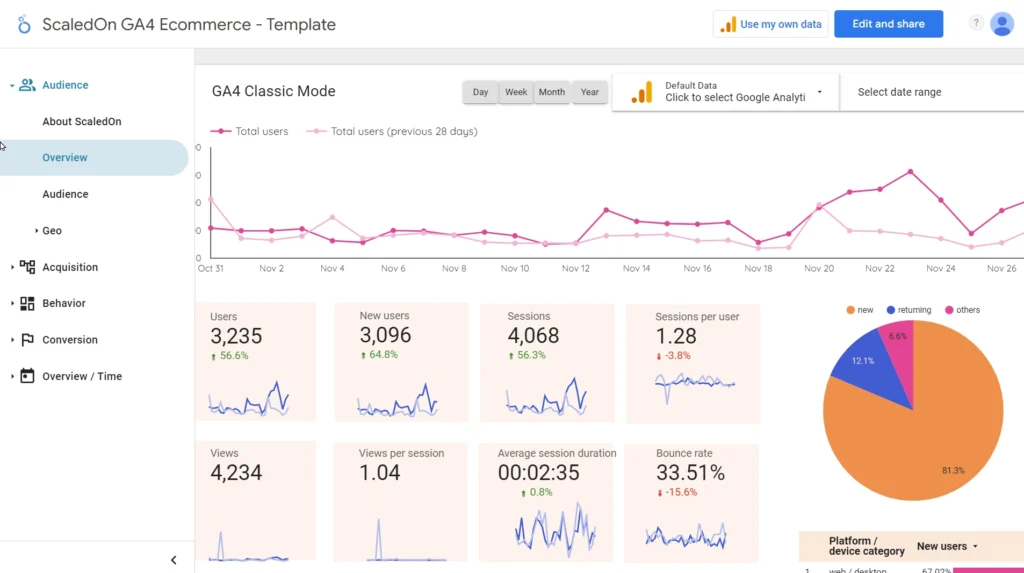1024x573 pixels.
Task: Click the Acquisition section icon
Action: [x=27, y=267]
